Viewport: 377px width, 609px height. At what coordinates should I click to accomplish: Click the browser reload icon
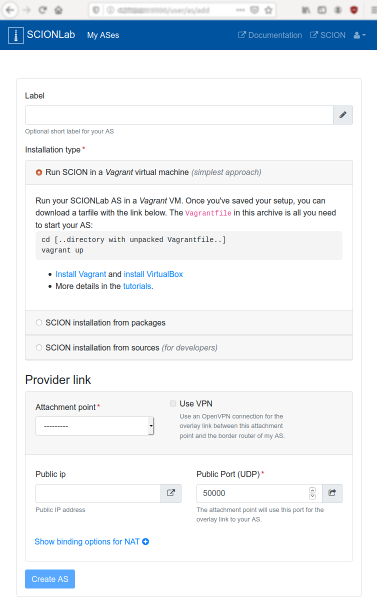(x=43, y=10)
